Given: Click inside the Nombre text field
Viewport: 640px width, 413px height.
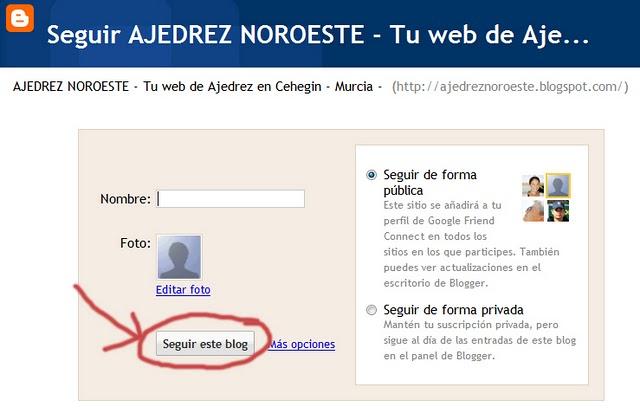Looking at the screenshot, I should click(231, 199).
